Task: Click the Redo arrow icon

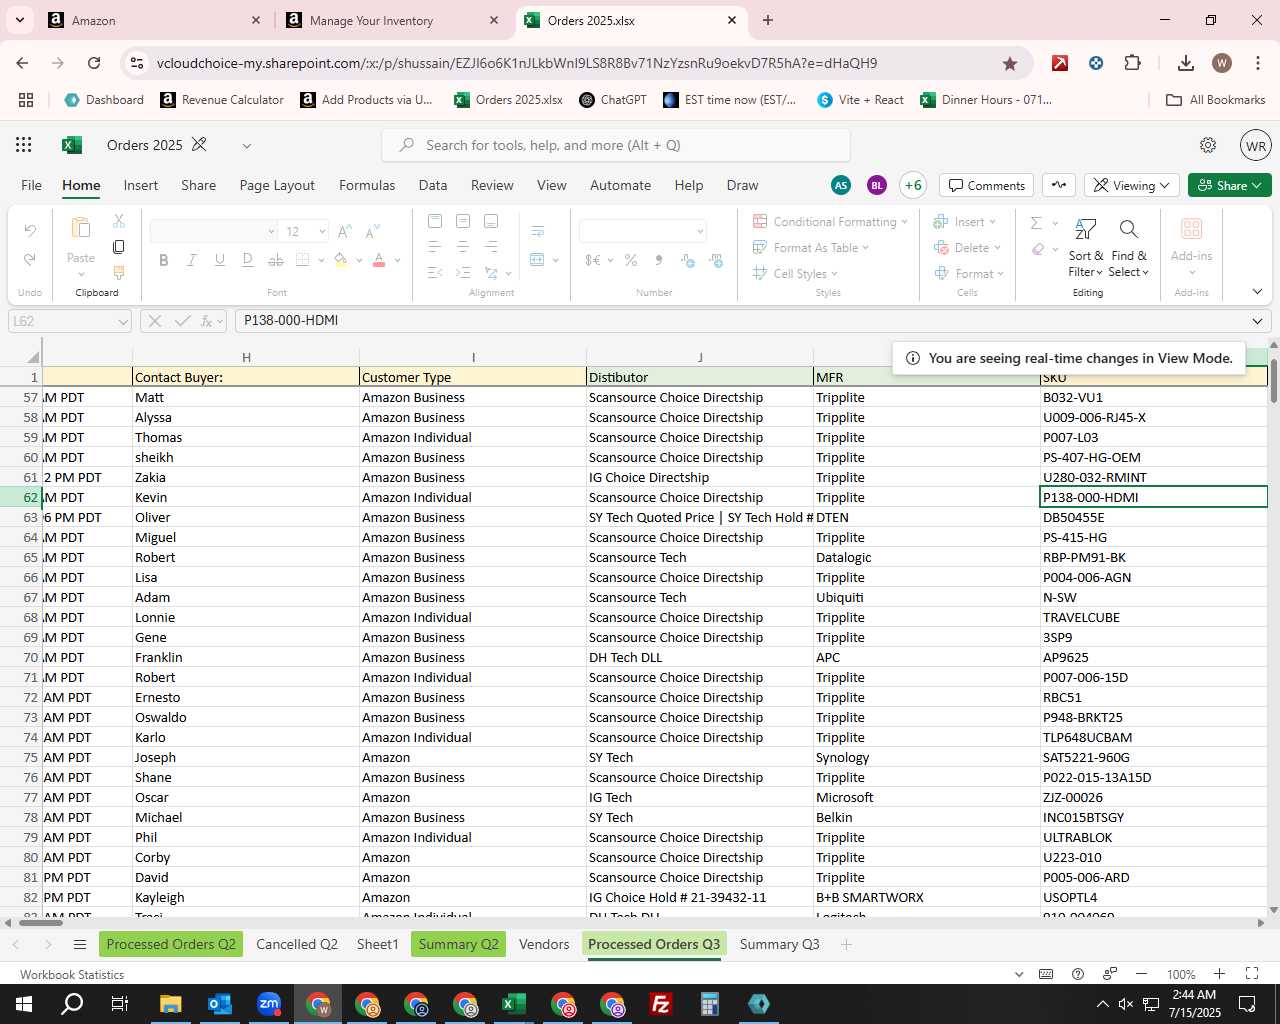Action: pos(30,259)
